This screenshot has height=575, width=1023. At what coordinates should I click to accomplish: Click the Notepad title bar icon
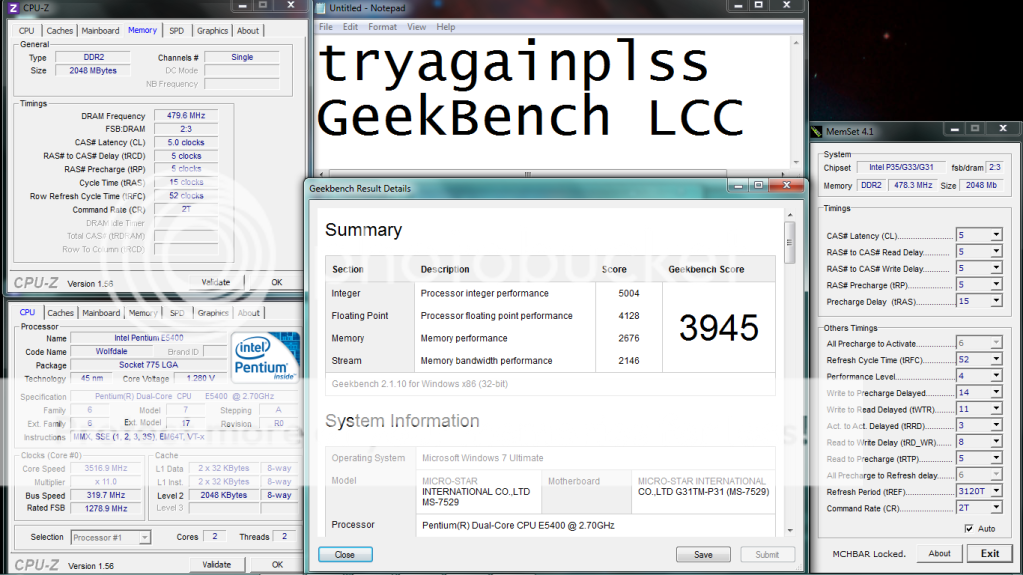320,8
